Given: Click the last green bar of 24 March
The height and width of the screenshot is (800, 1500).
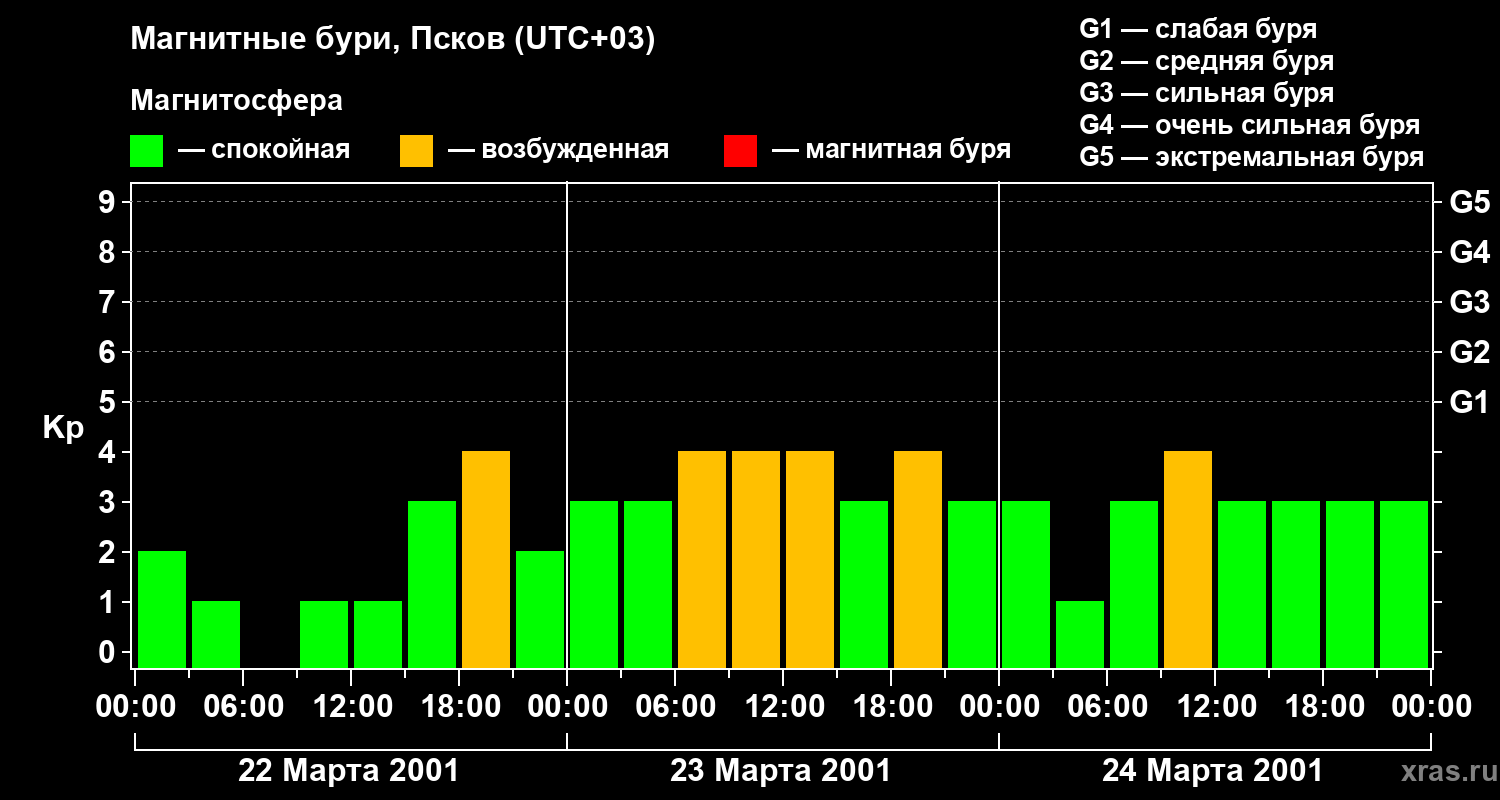Looking at the screenshot, I should [1404, 584].
